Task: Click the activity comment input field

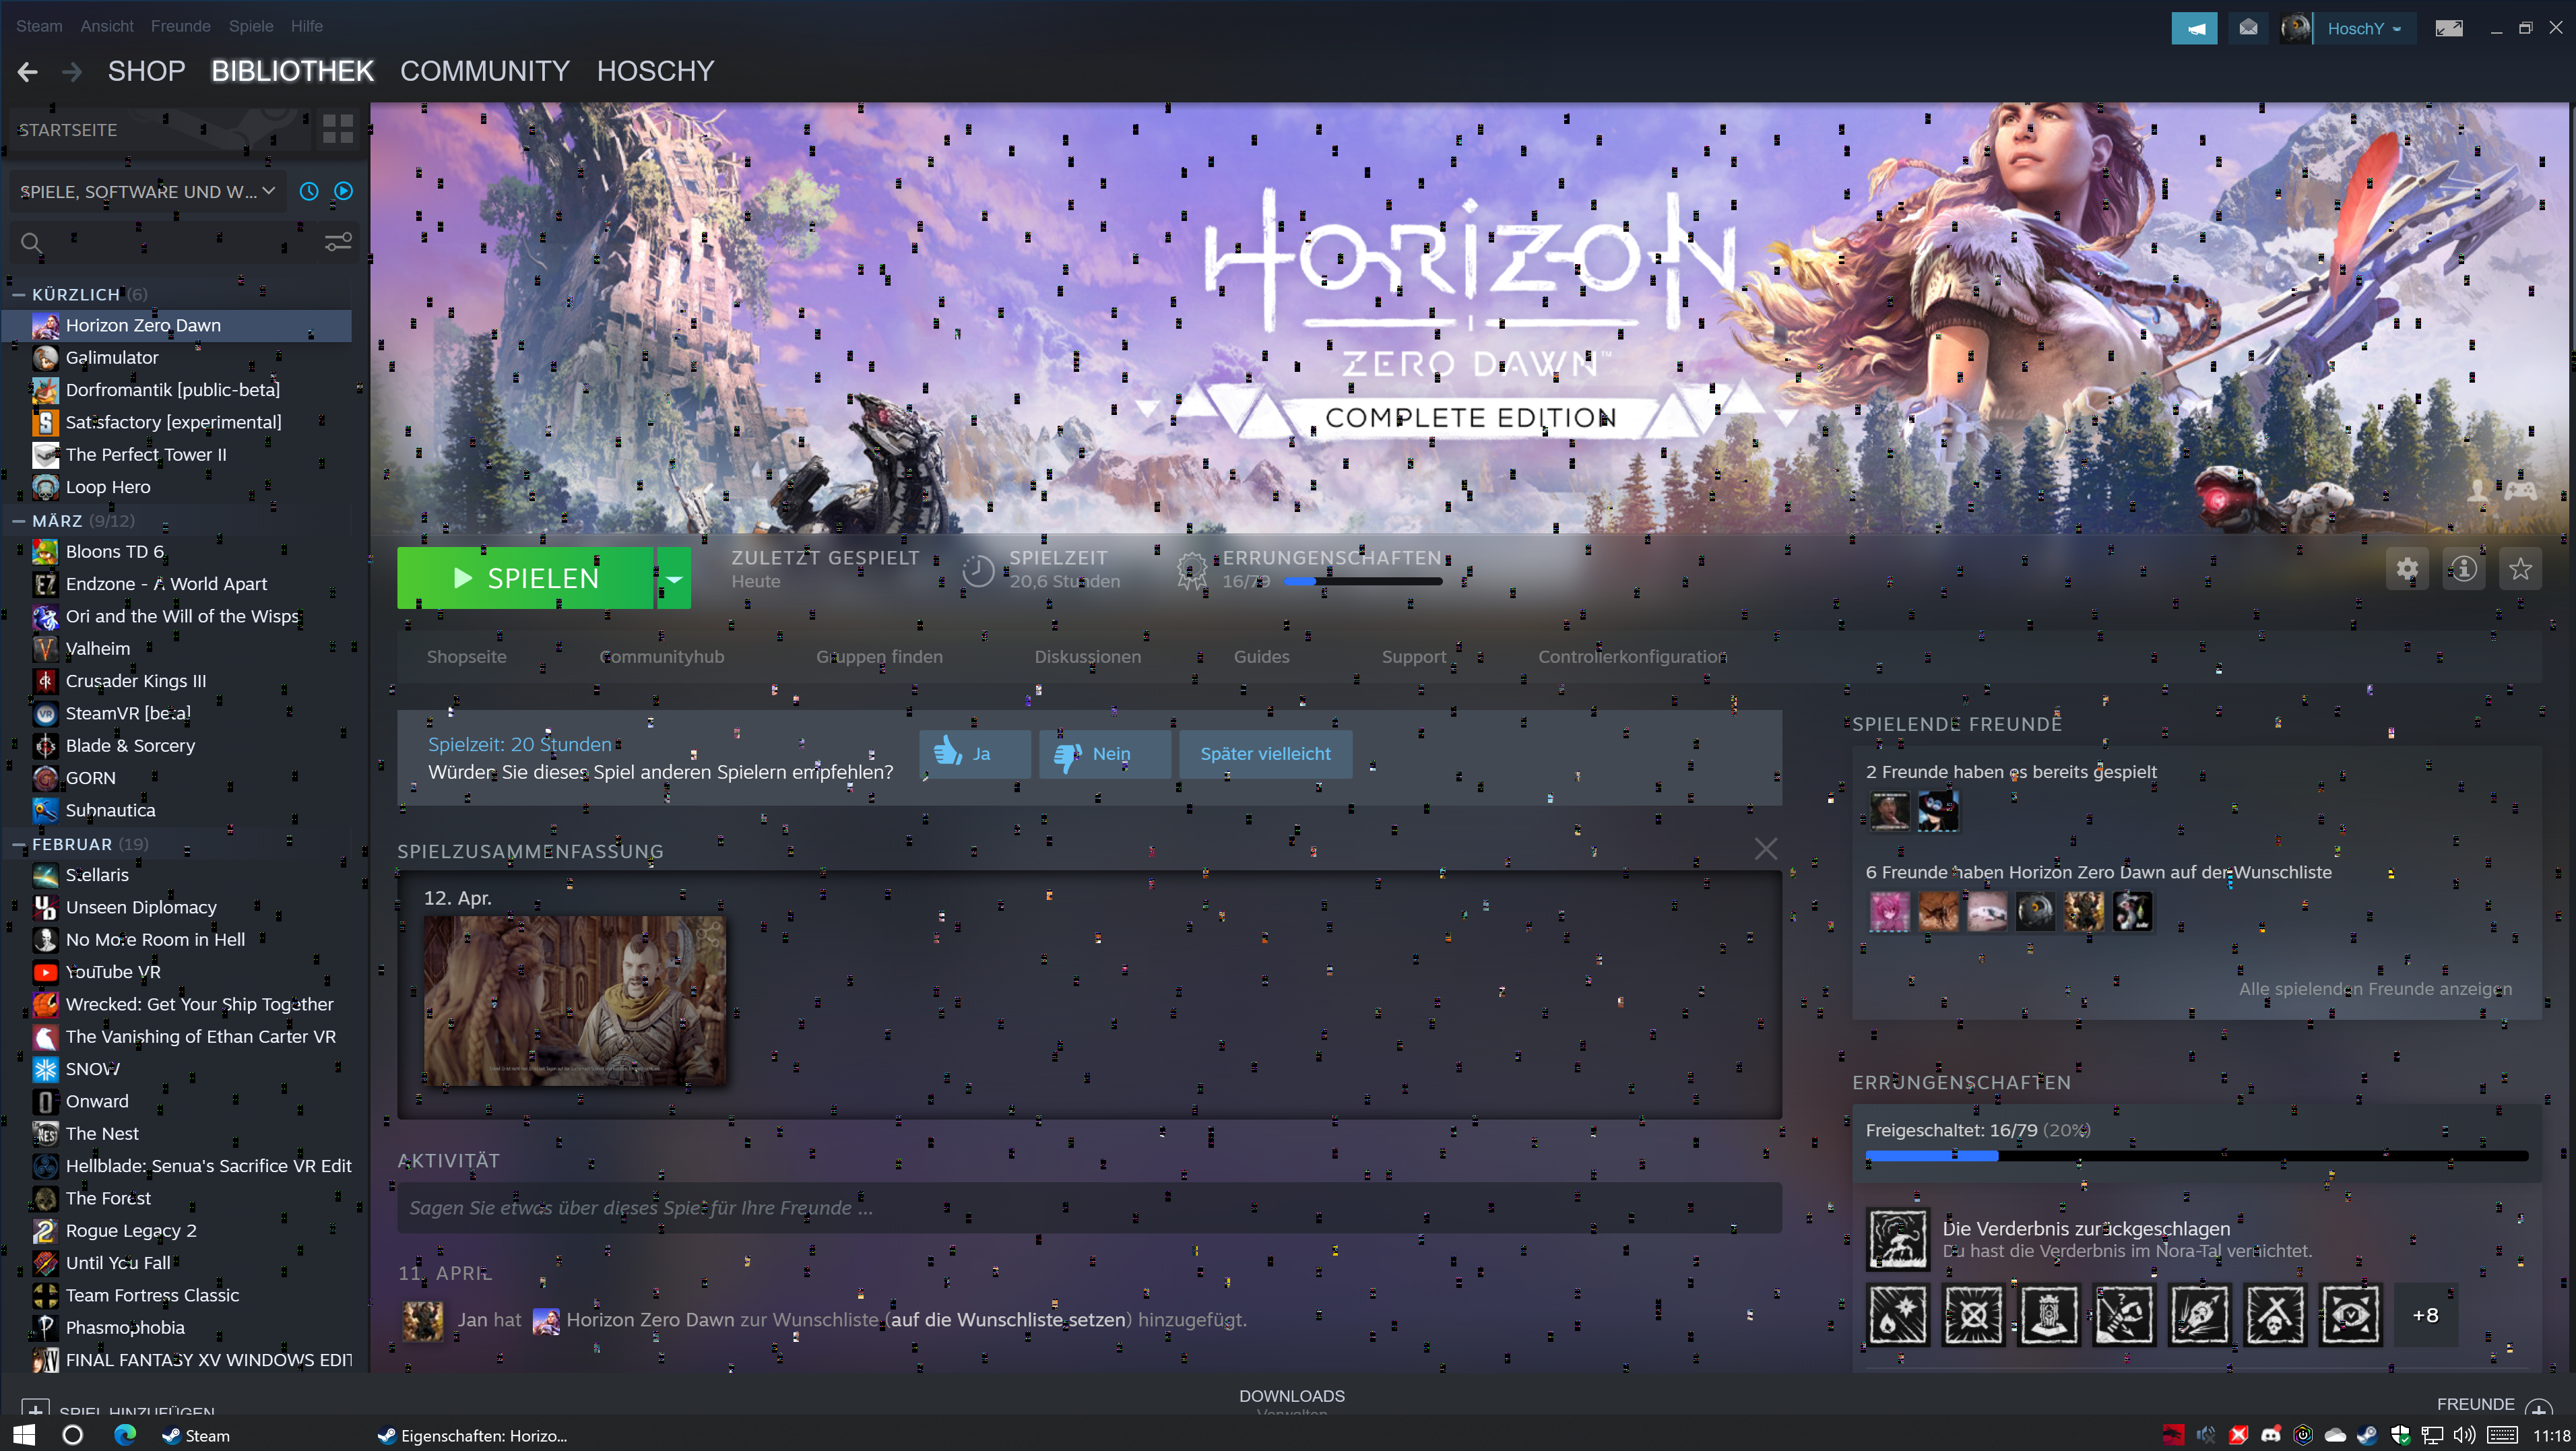Action: point(1089,1208)
